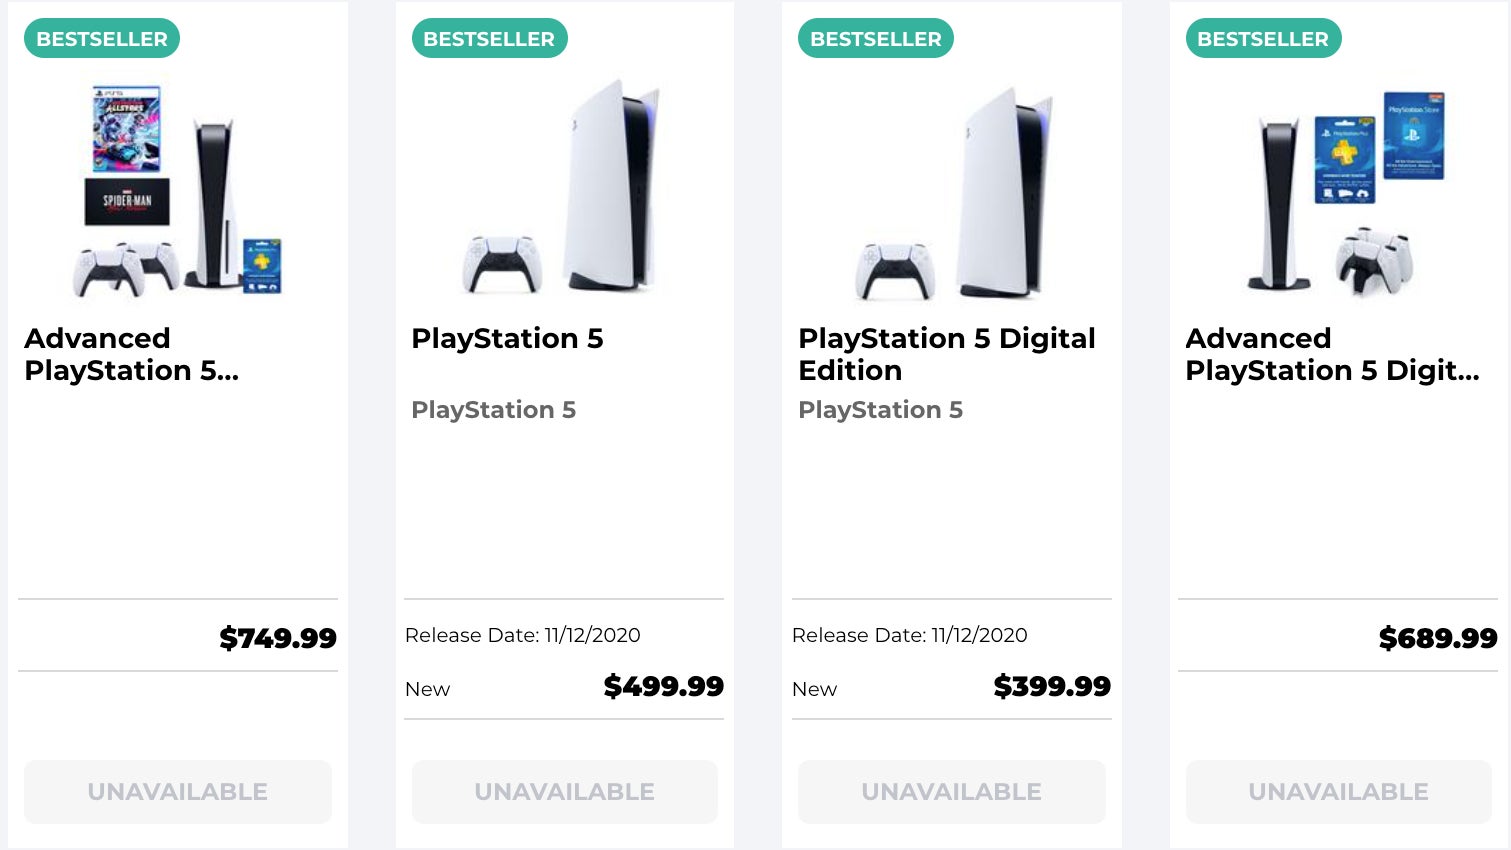1511x850 pixels.
Task: Click UNAVAILABLE under PlayStation 5
Action: (x=564, y=791)
